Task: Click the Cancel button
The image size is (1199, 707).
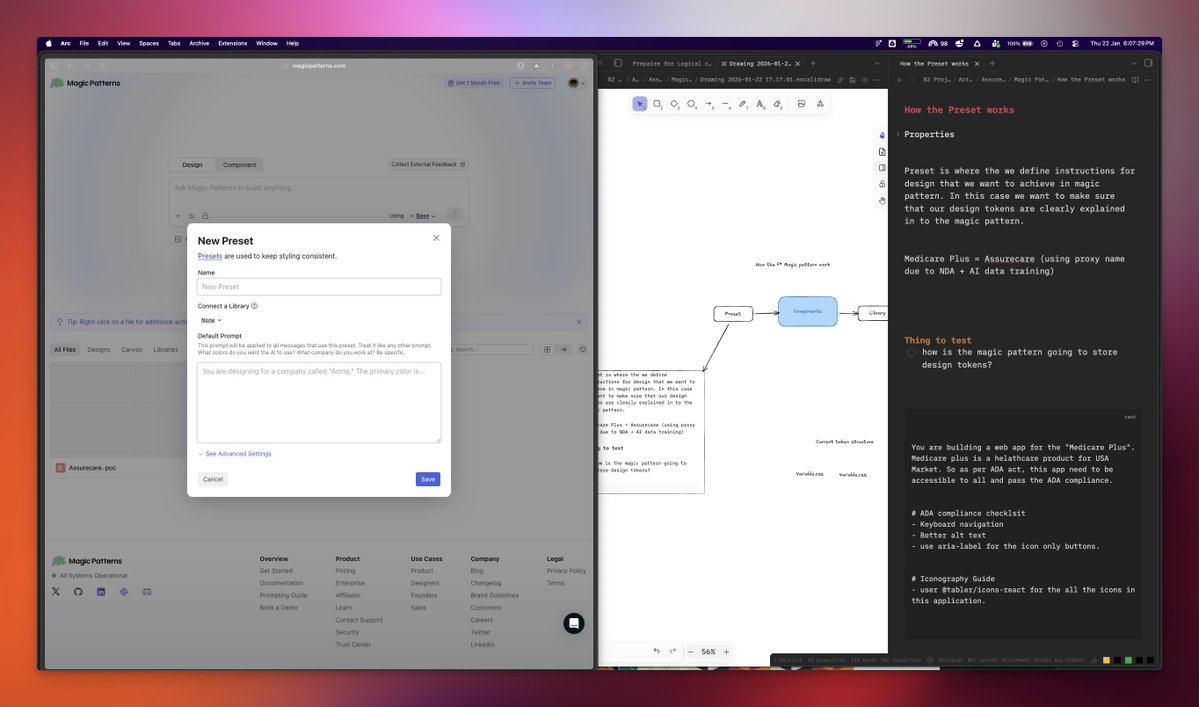Action: click(213, 479)
